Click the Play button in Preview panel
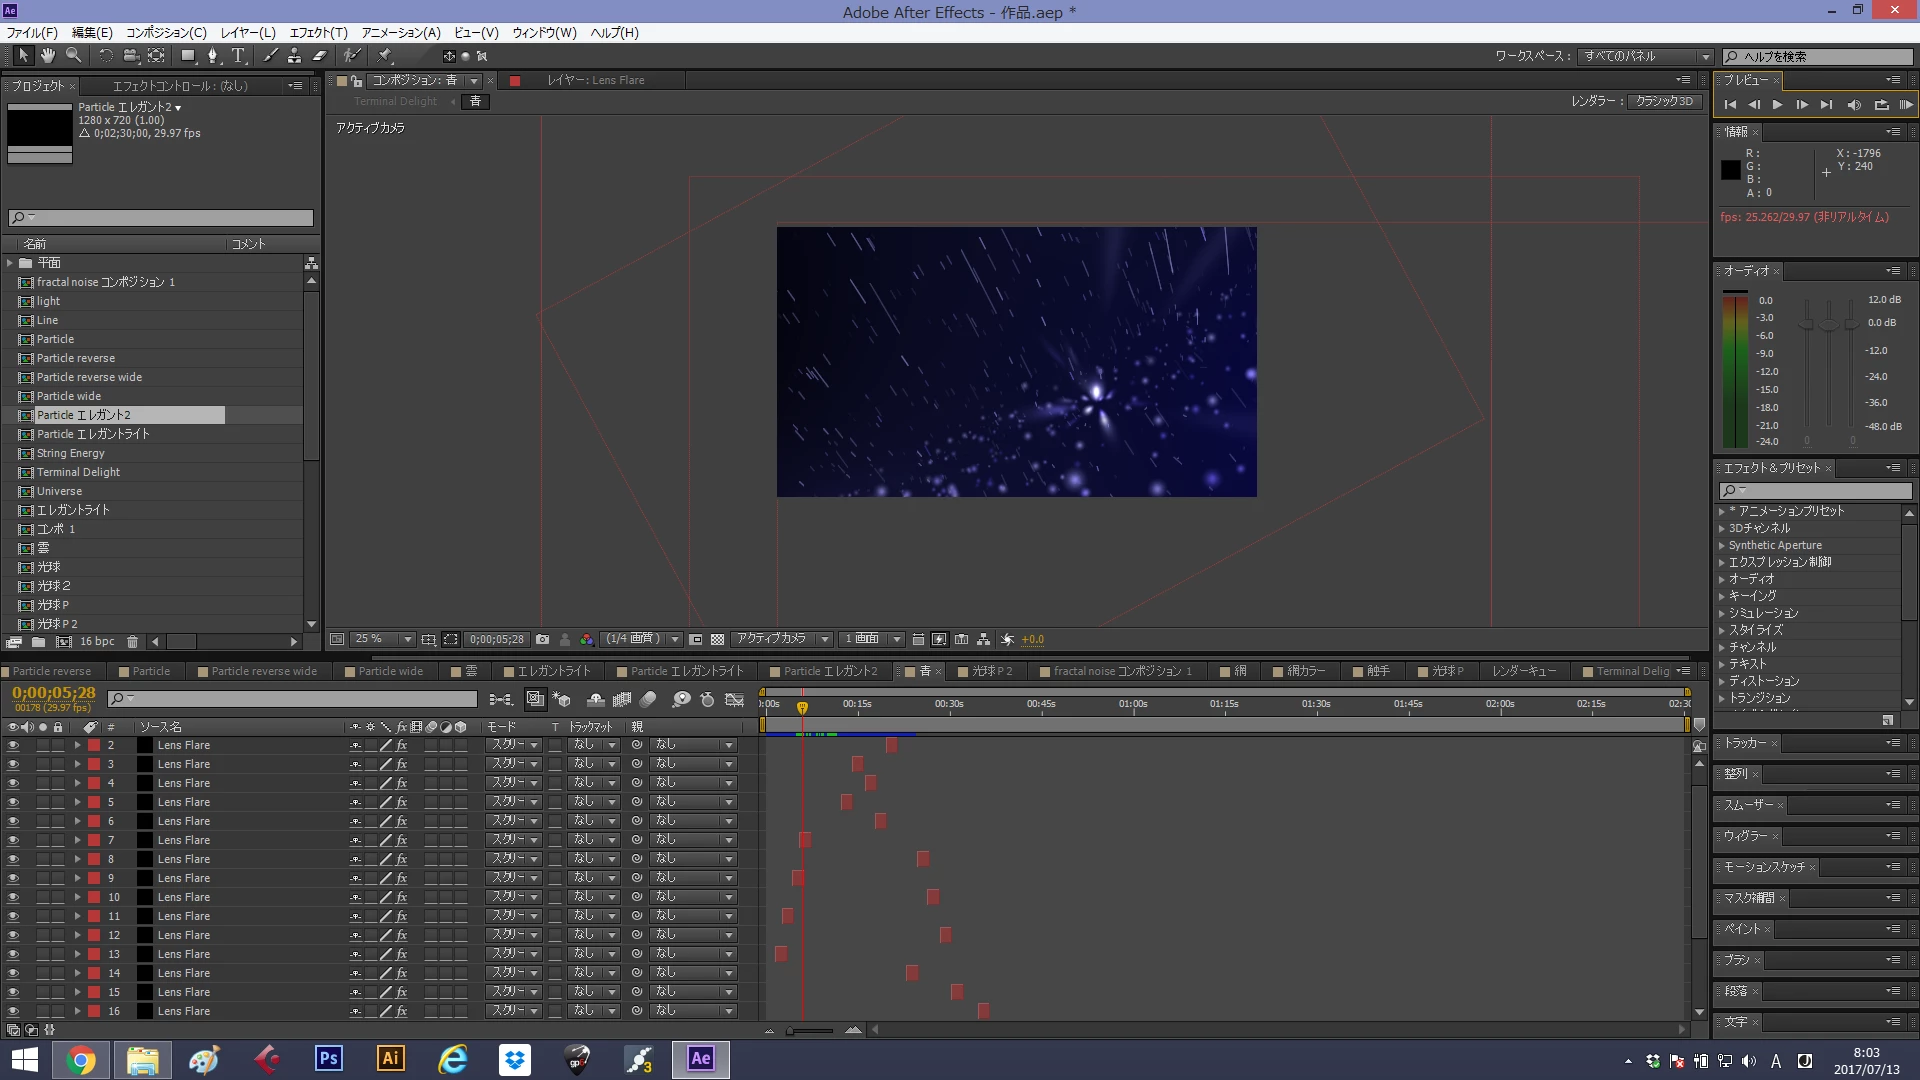Image resolution: width=1920 pixels, height=1080 pixels. click(1777, 105)
